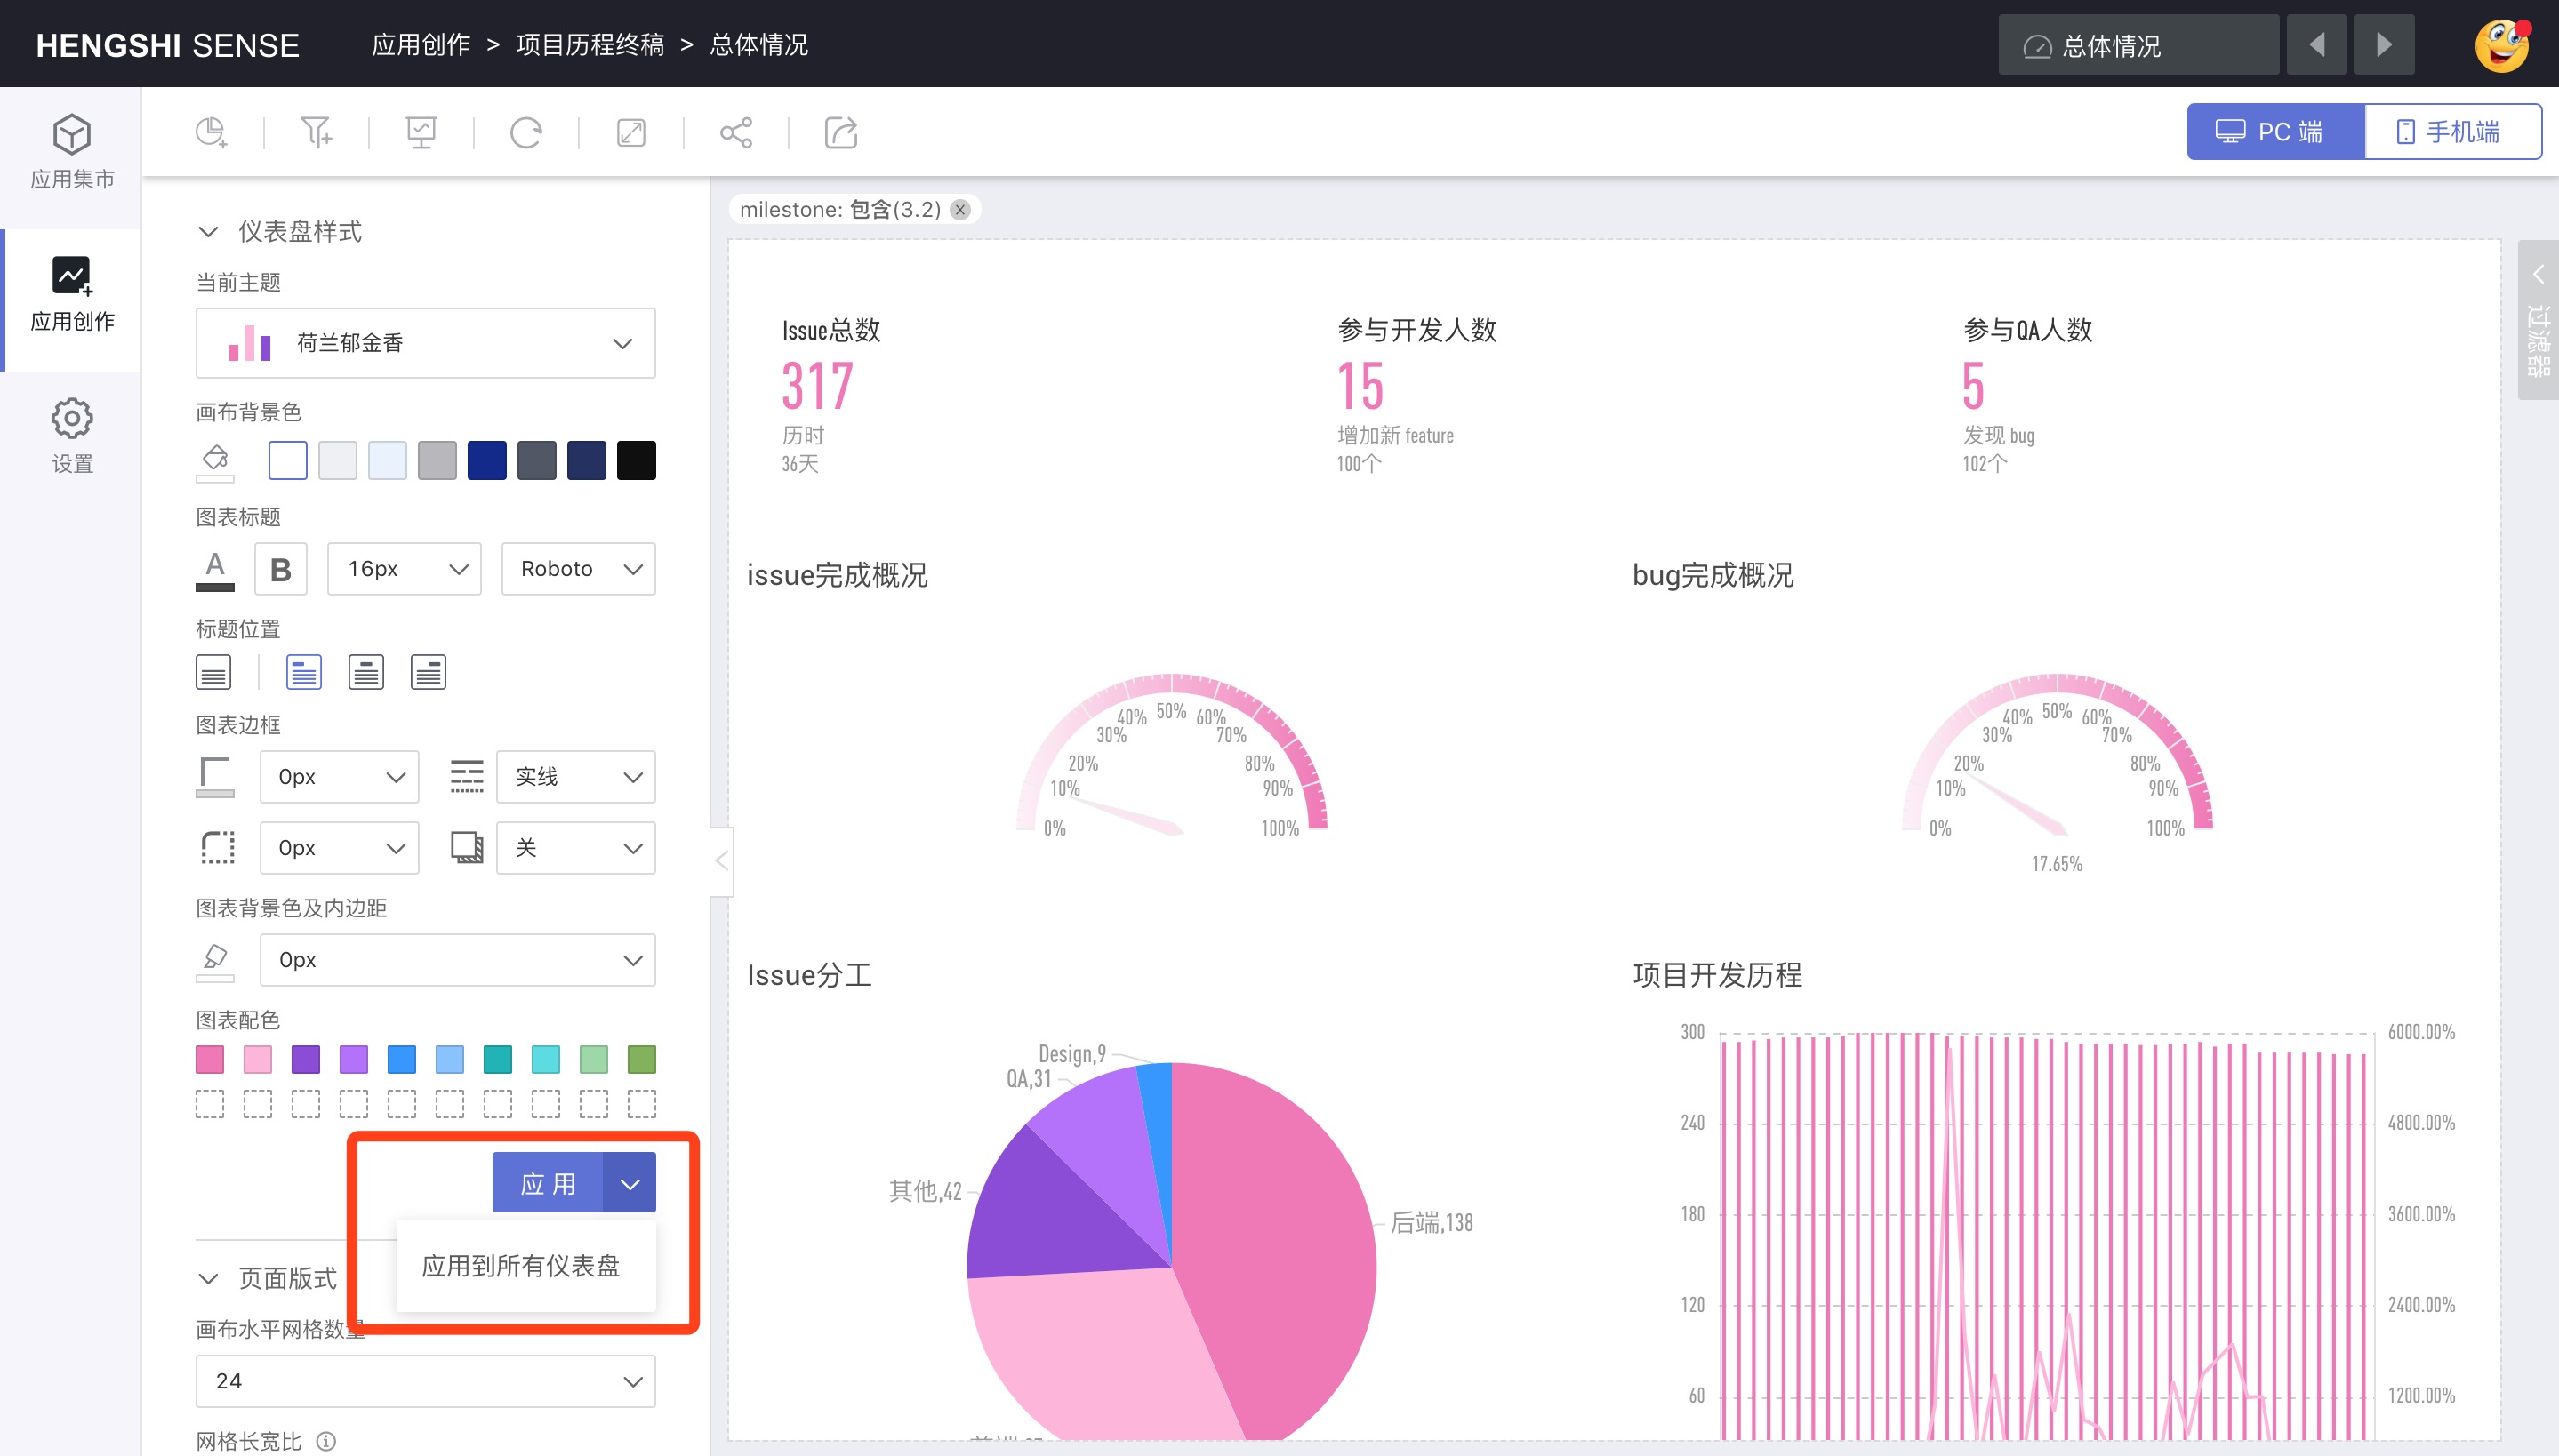Remove the milestone 包含(3.2) filter tag
The height and width of the screenshot is (1456, 2559).
click(960, 209)
